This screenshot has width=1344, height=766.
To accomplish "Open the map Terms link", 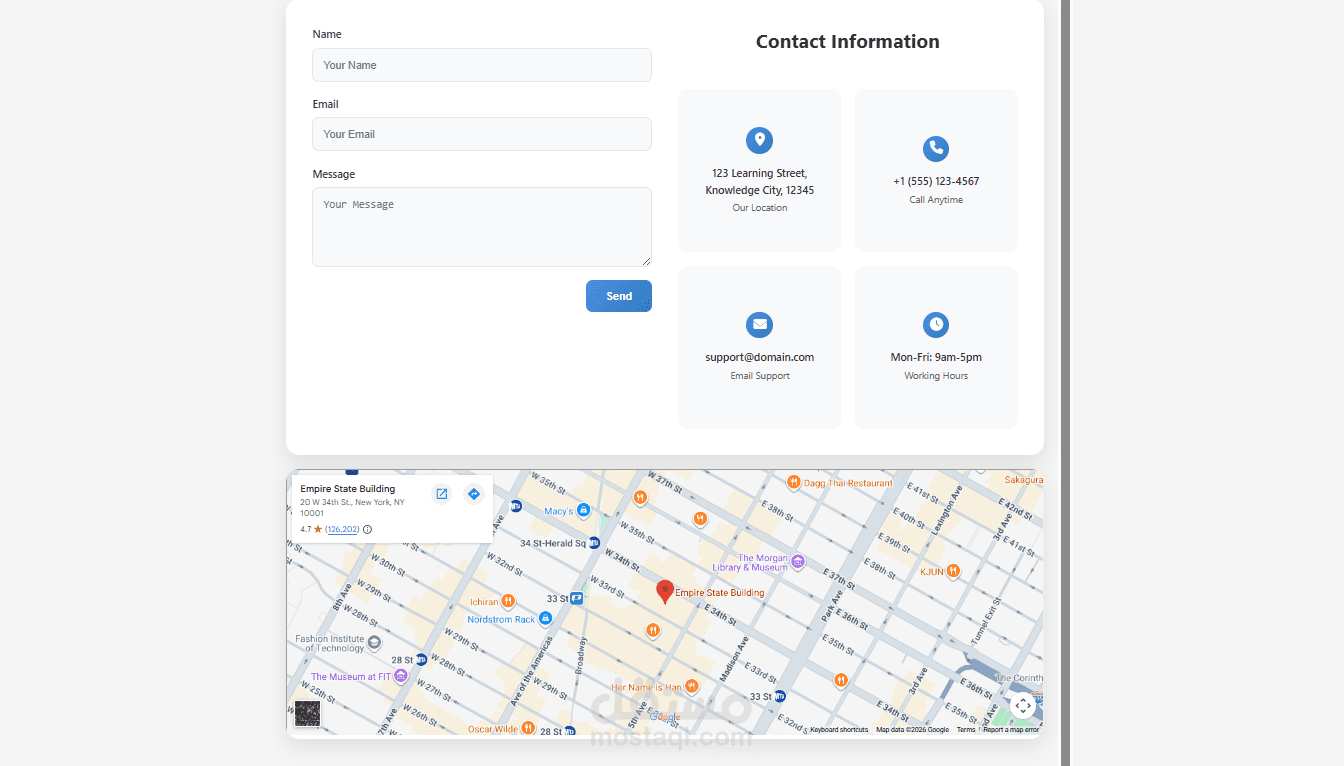I will coord(966,730).
